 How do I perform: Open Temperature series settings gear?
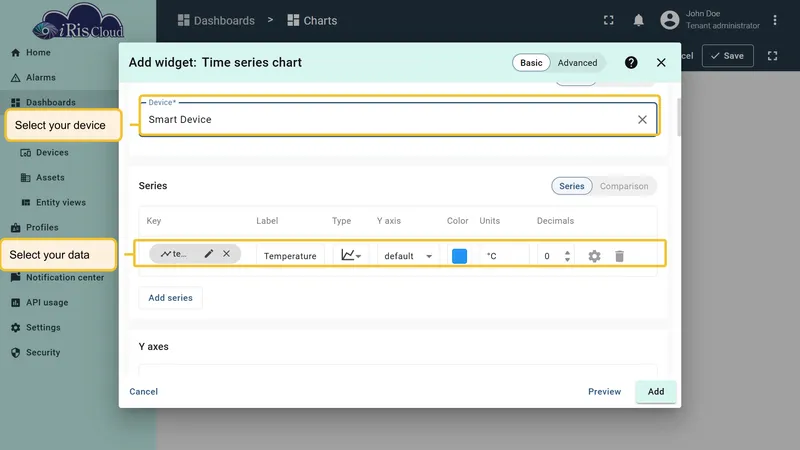(594, 256)
